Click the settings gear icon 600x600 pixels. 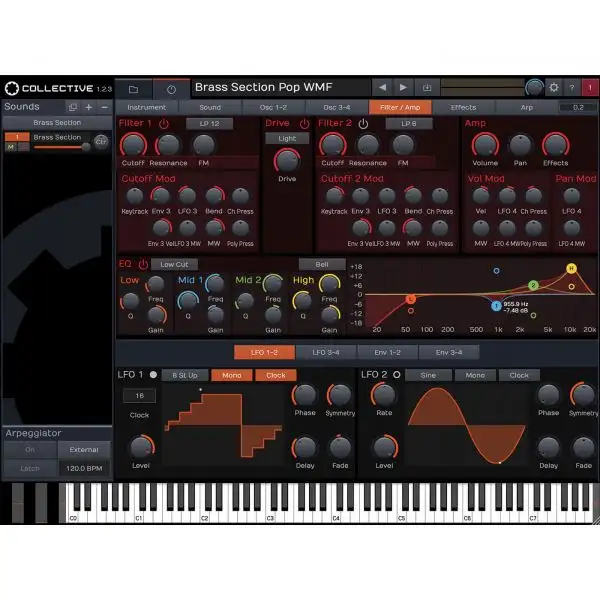point(555,88)
